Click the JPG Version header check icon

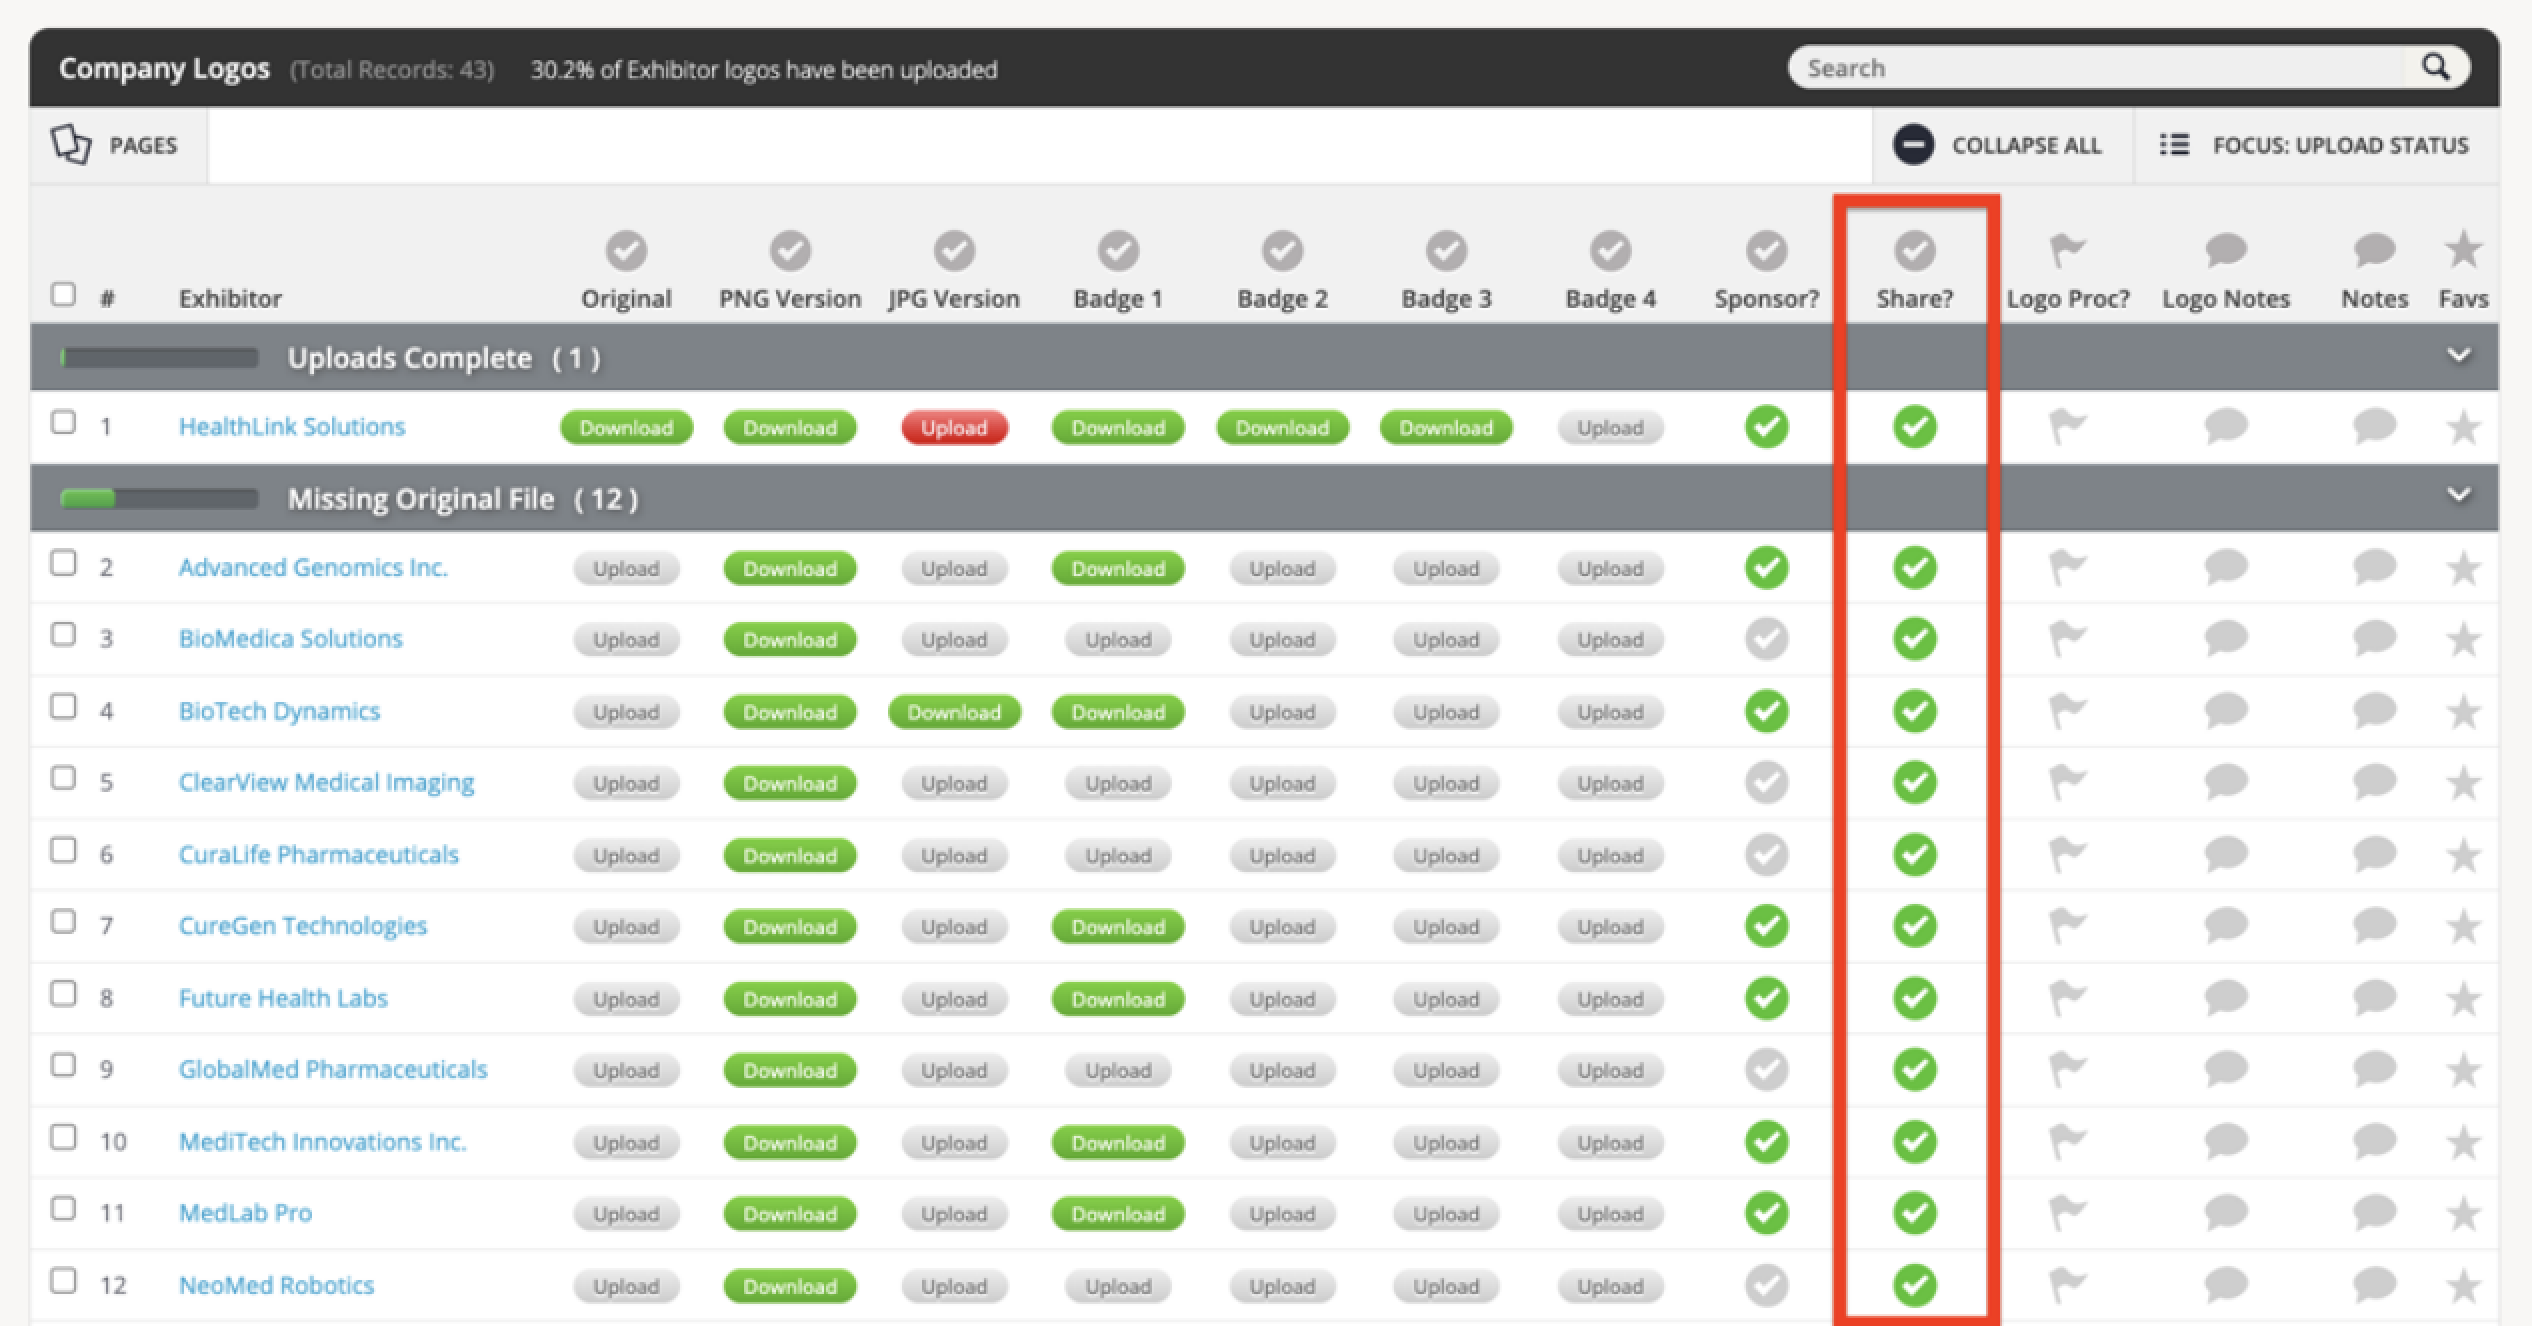pyautogui.click(x=954, y=250)
